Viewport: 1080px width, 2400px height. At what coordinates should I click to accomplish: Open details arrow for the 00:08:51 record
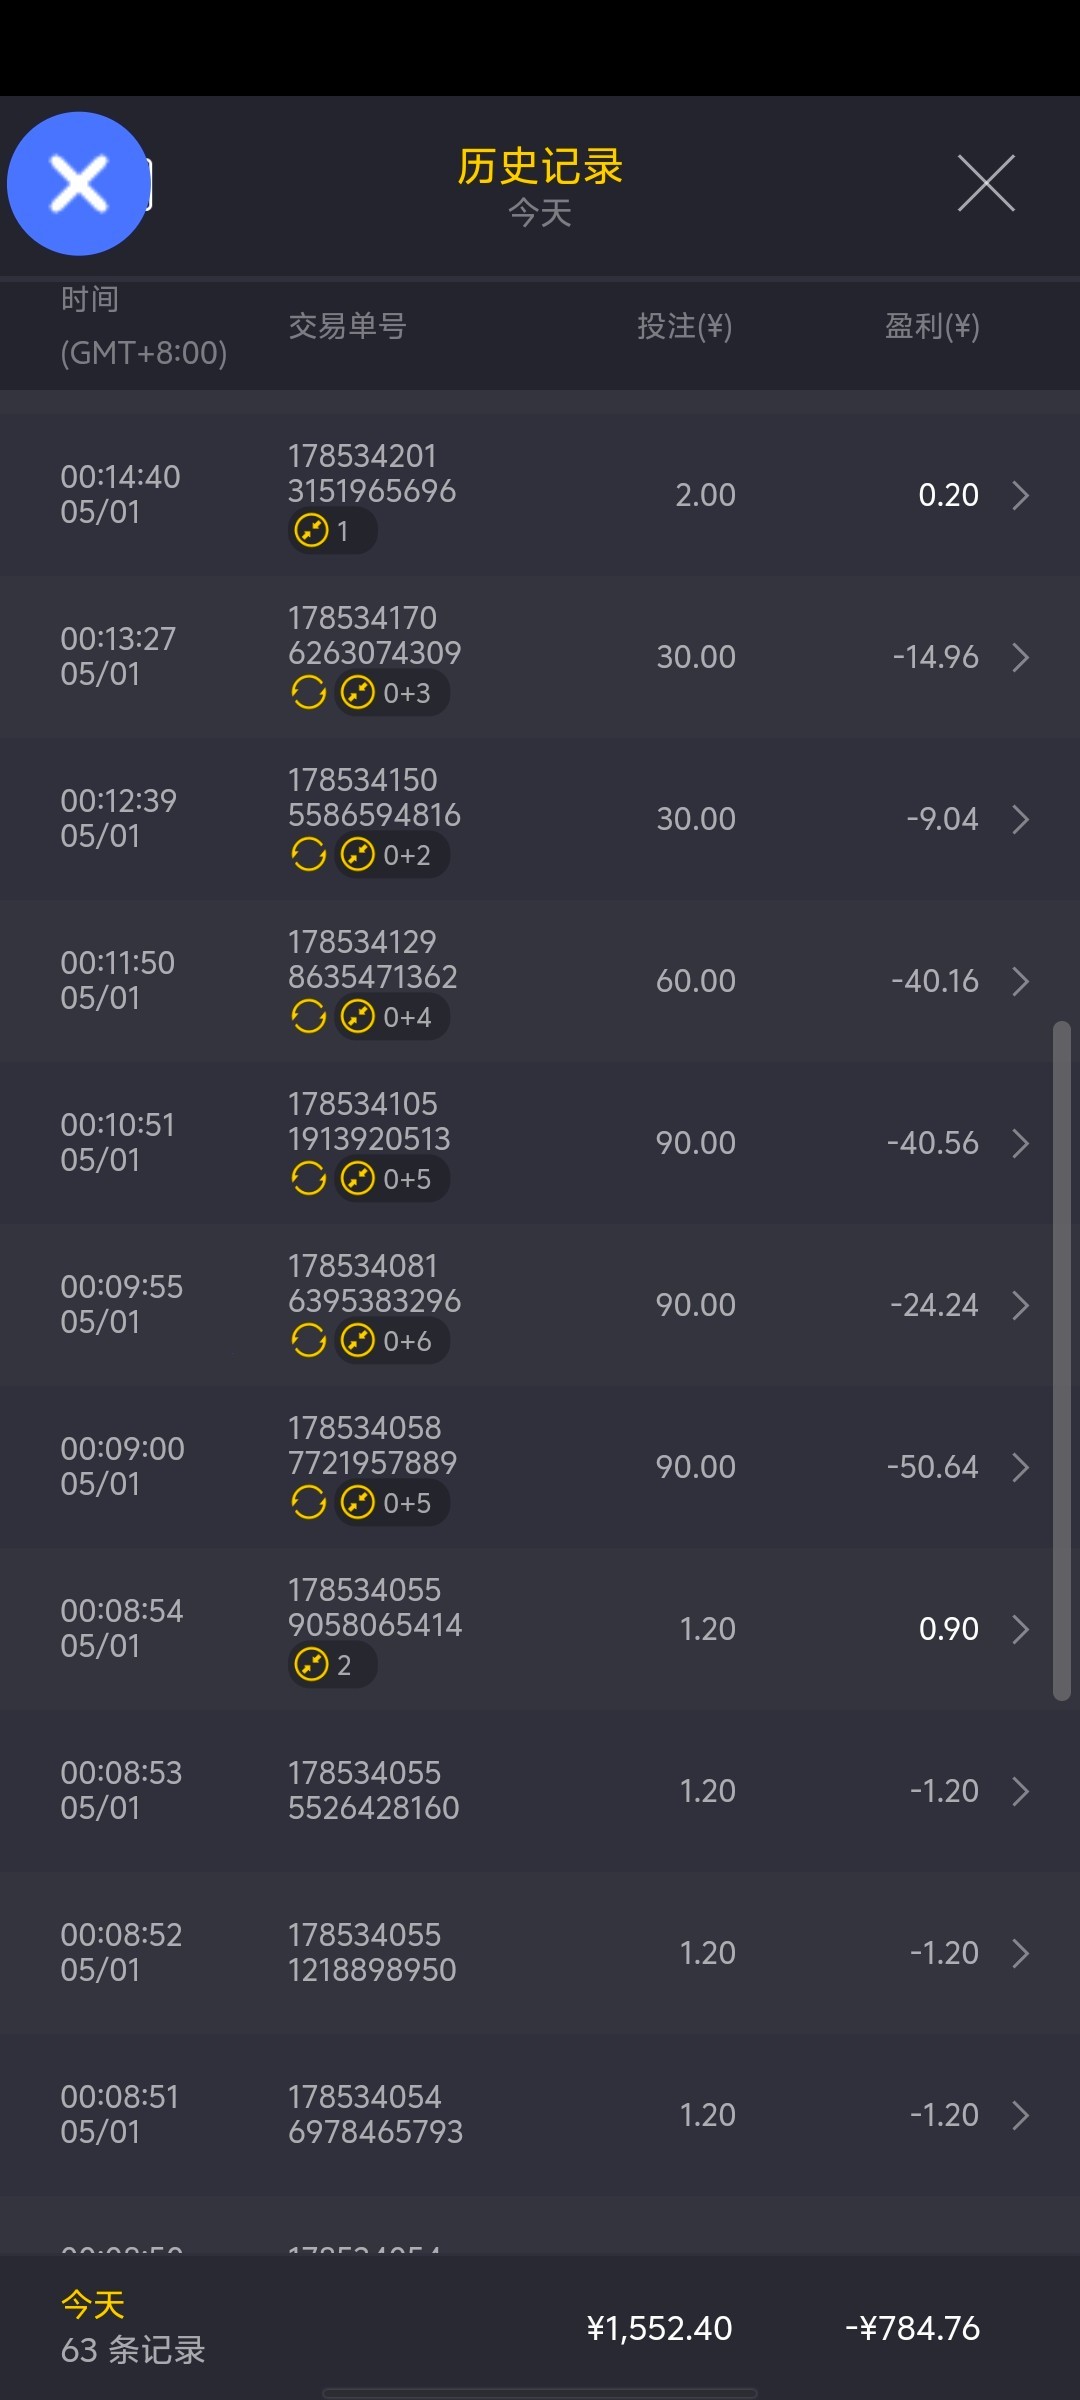point(1020,2115)
